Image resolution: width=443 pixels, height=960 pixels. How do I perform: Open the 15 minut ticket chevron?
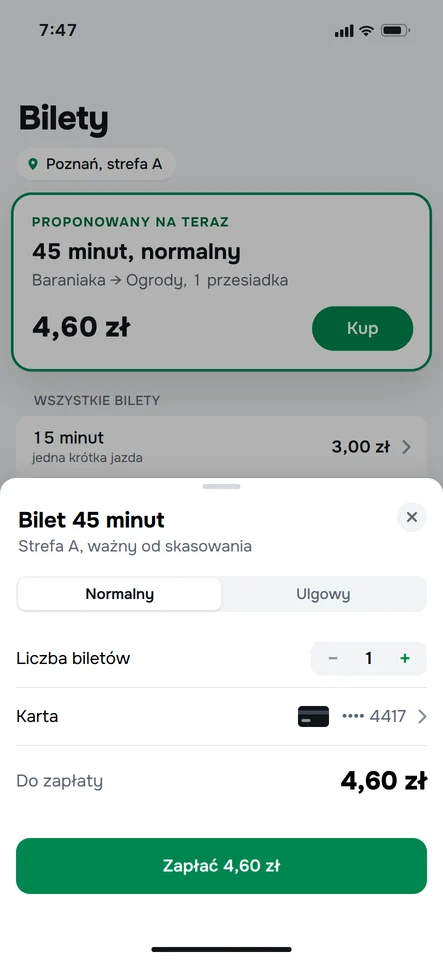click(406, 448)
